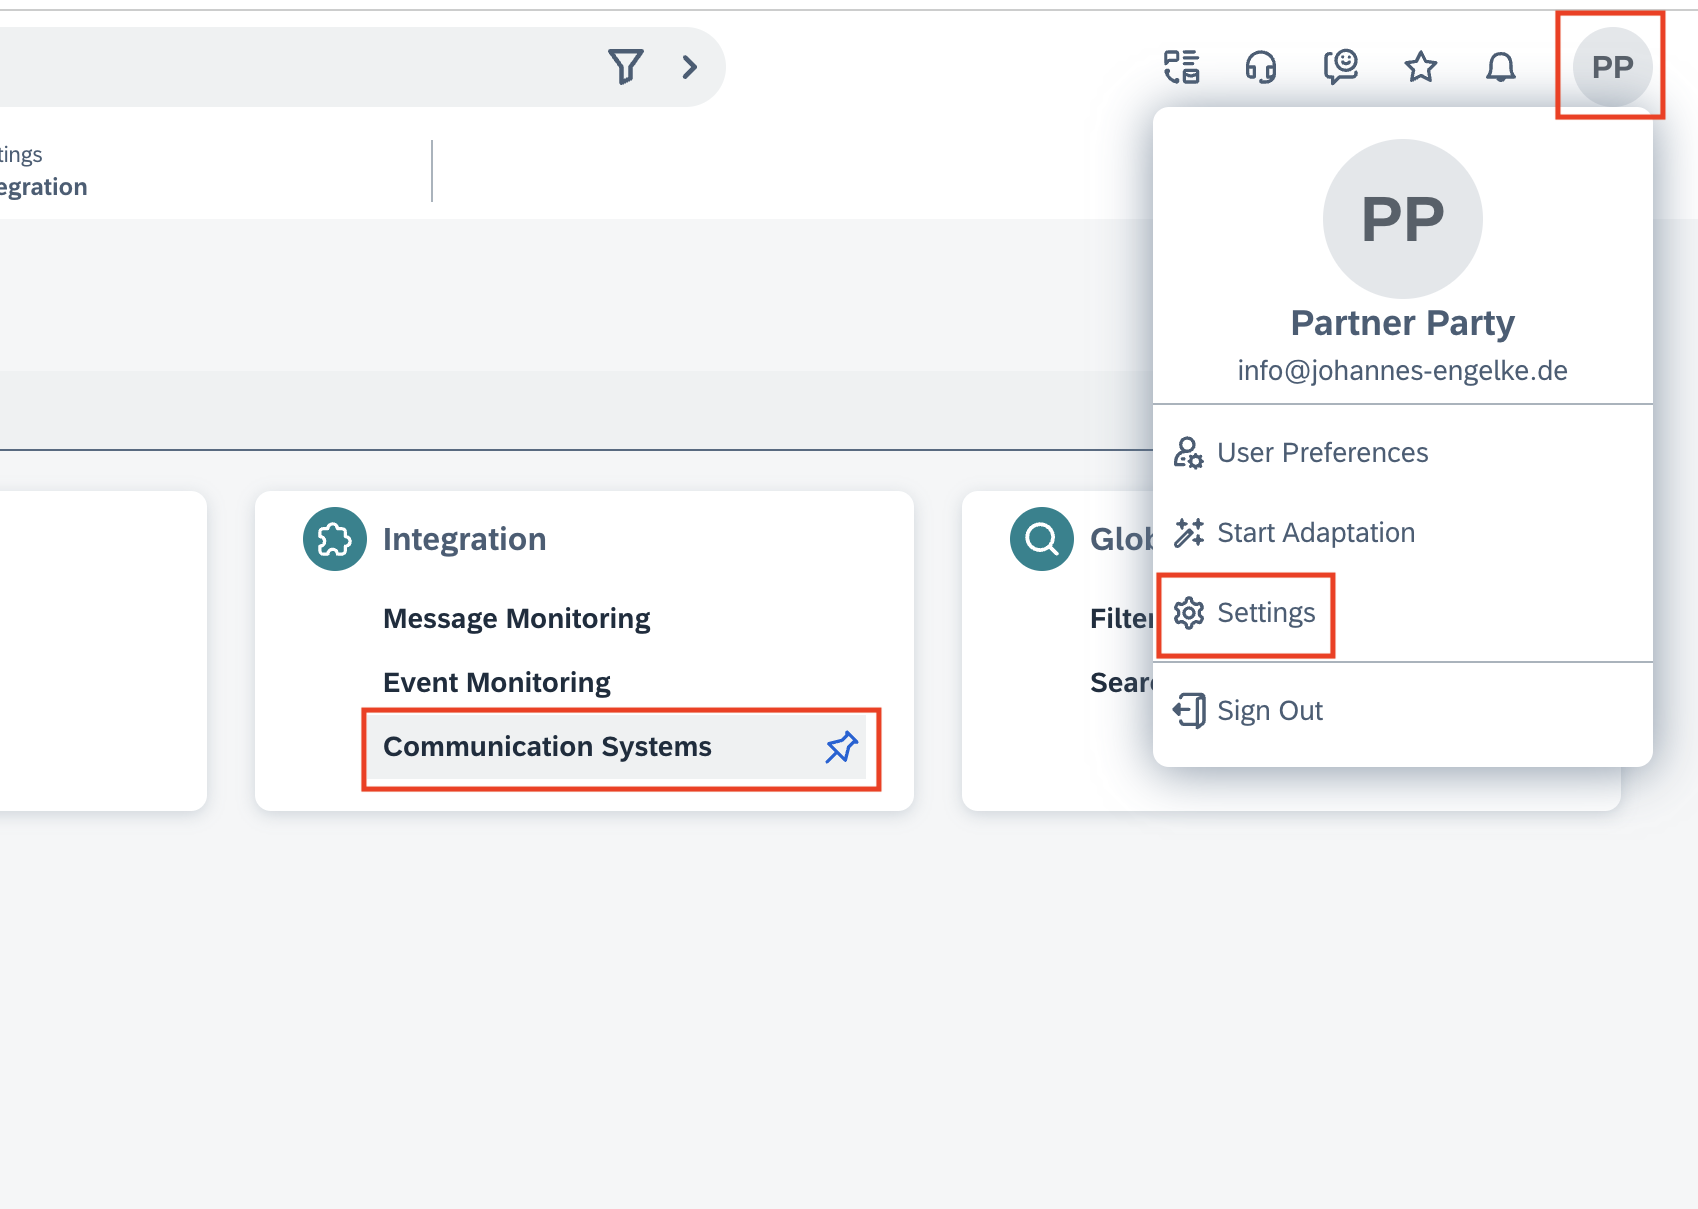The height and width of the screenshot is (1209, 1698).
Task: Click the PP user avatar in header
Action: pos(1612,67)
